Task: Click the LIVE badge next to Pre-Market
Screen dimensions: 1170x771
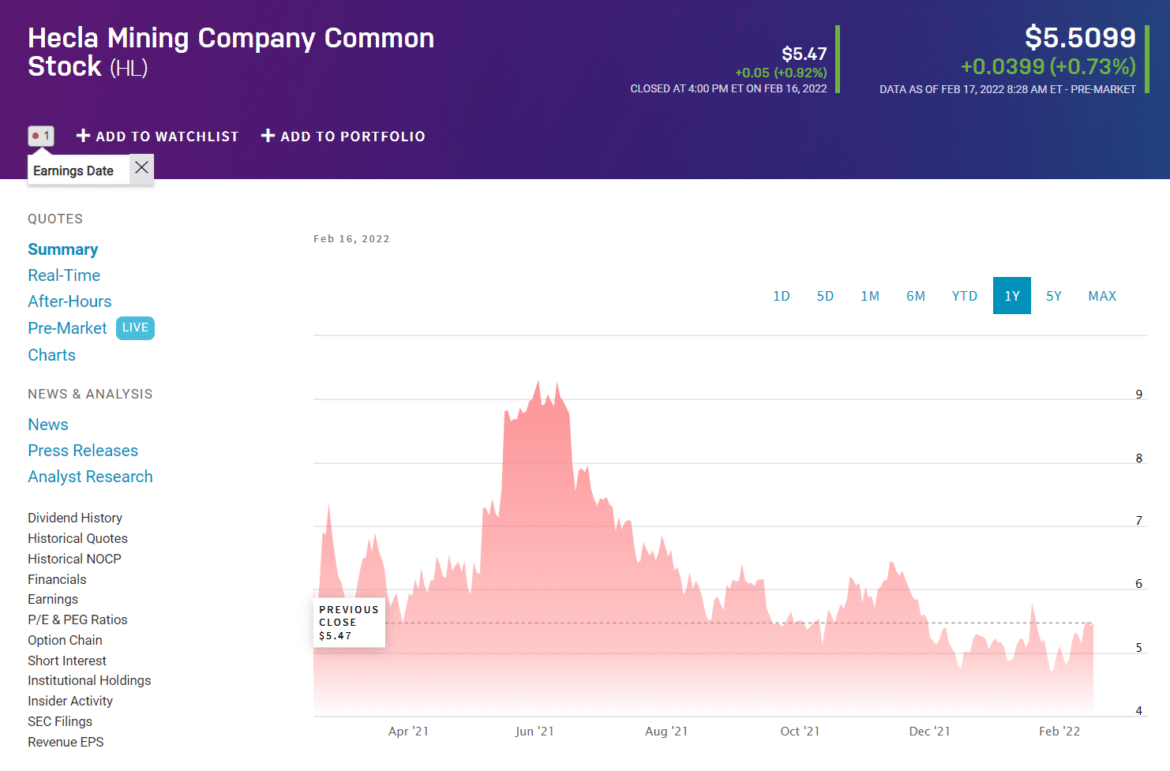Action: pyautogui.click(x=135, y=328)
